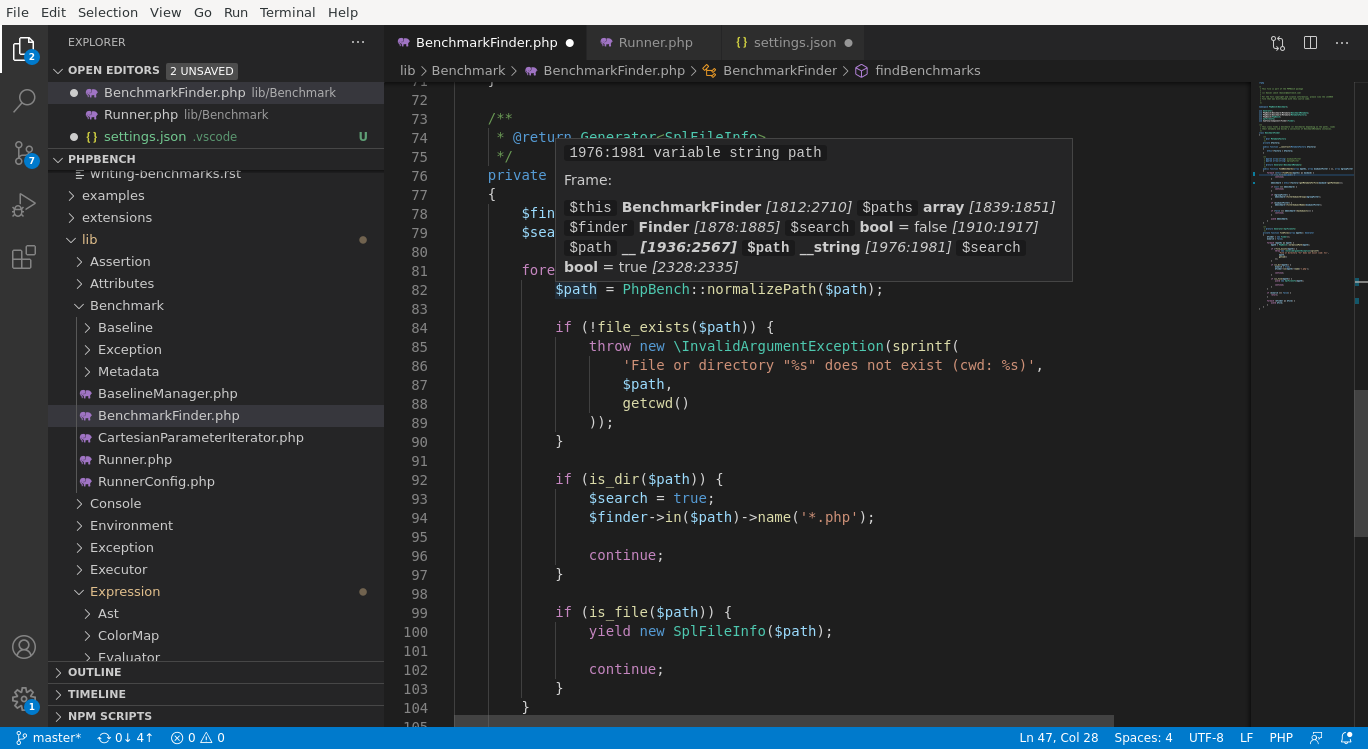The height and width of the screenshot is (749, 1368).
Task: Click the master* branch status item
Action: 48,738
